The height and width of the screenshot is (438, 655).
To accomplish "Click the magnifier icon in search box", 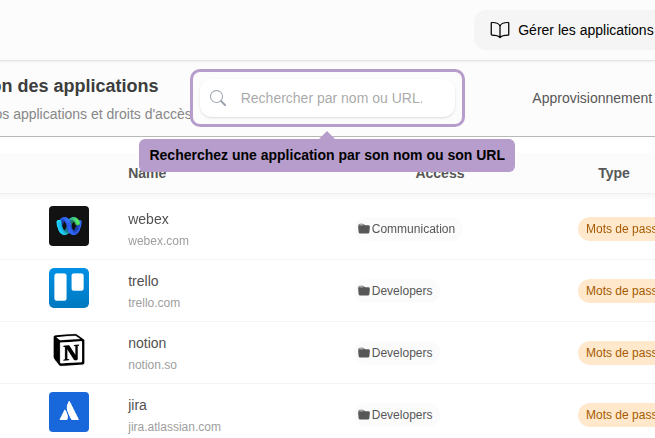I will (x=218, y=98).
